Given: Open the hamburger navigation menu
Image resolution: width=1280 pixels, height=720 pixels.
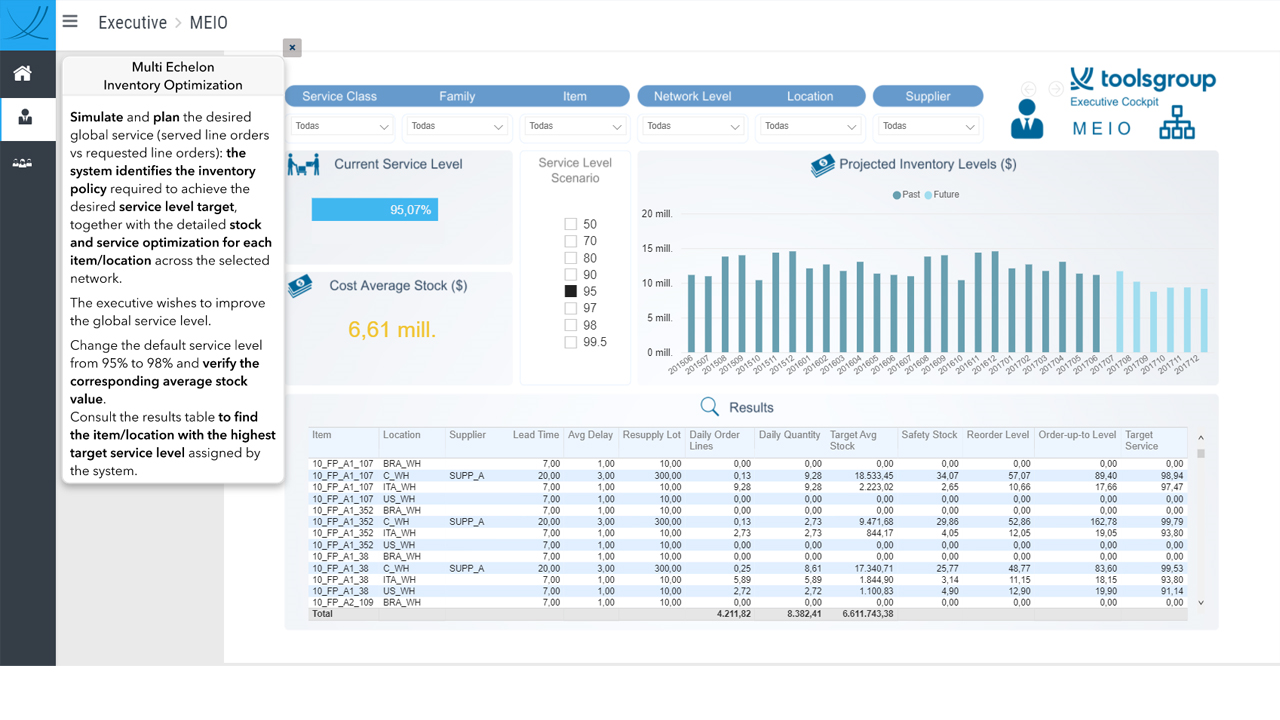Looking at the screenshot, I should (x=70, y=21).
